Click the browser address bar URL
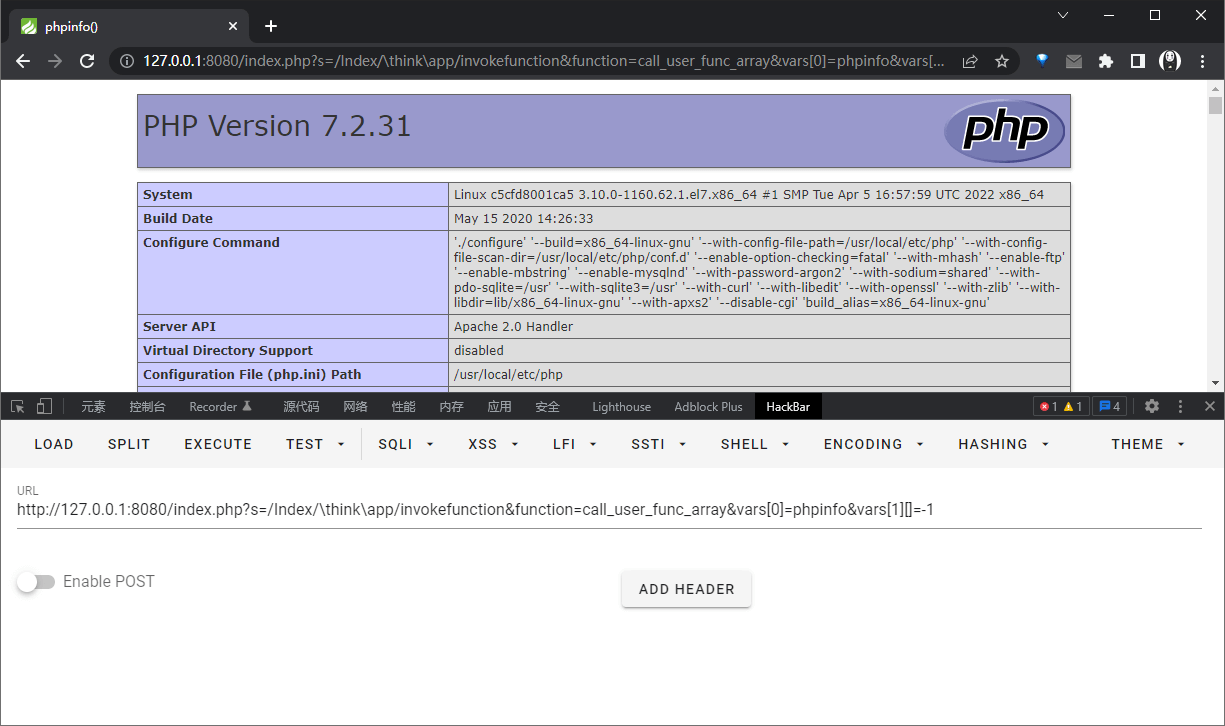 tap(543, 61)
